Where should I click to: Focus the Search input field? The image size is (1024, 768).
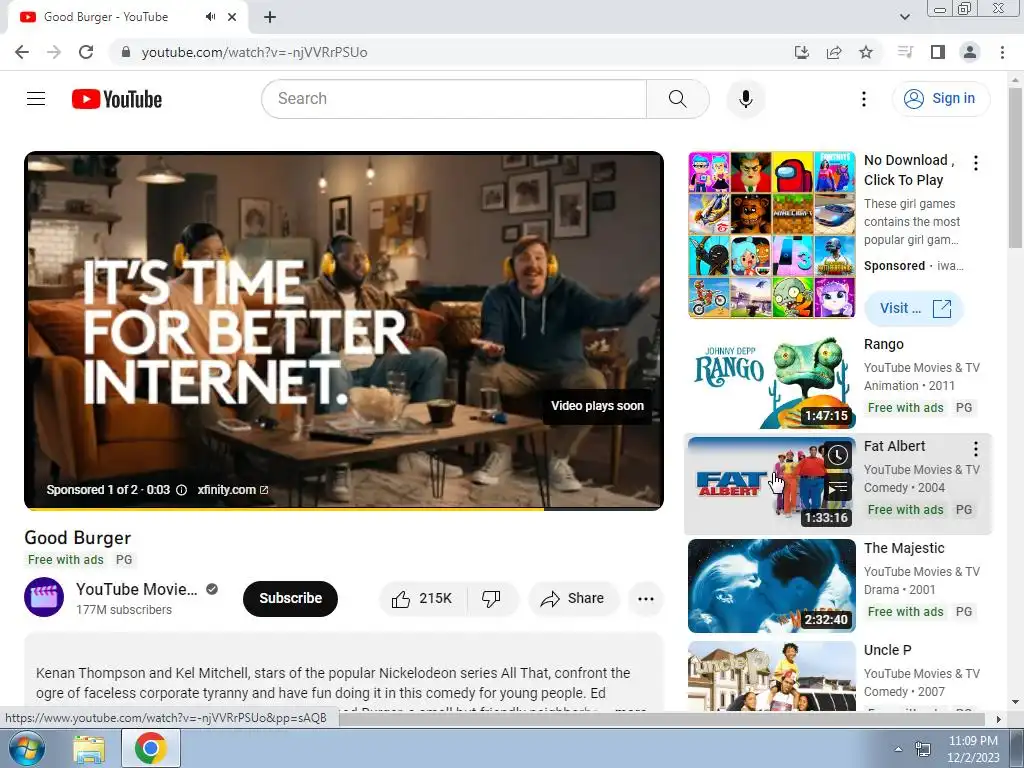point(454,99)
